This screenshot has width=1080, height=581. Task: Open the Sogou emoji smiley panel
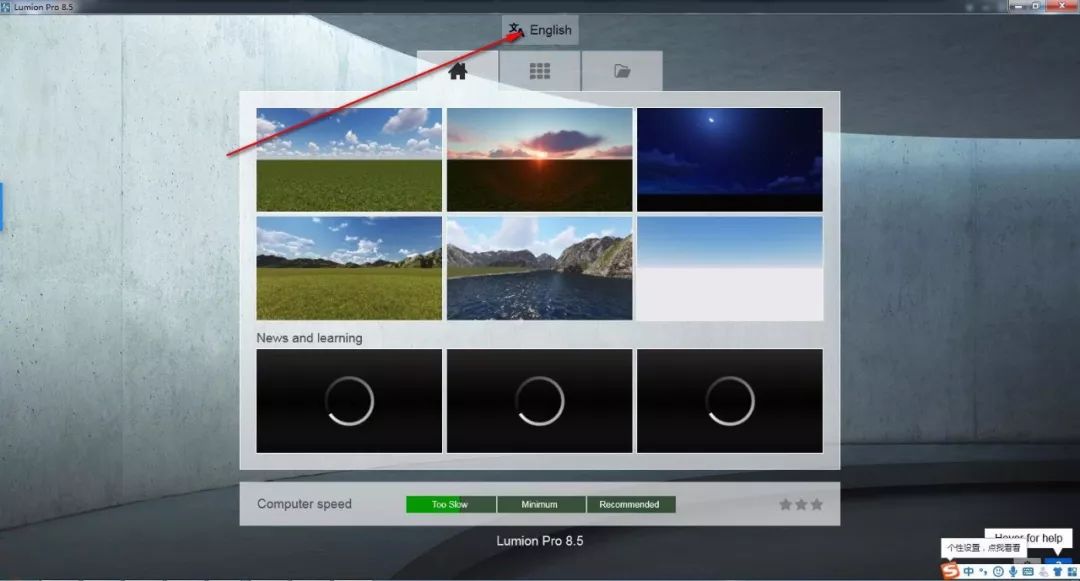998,571
